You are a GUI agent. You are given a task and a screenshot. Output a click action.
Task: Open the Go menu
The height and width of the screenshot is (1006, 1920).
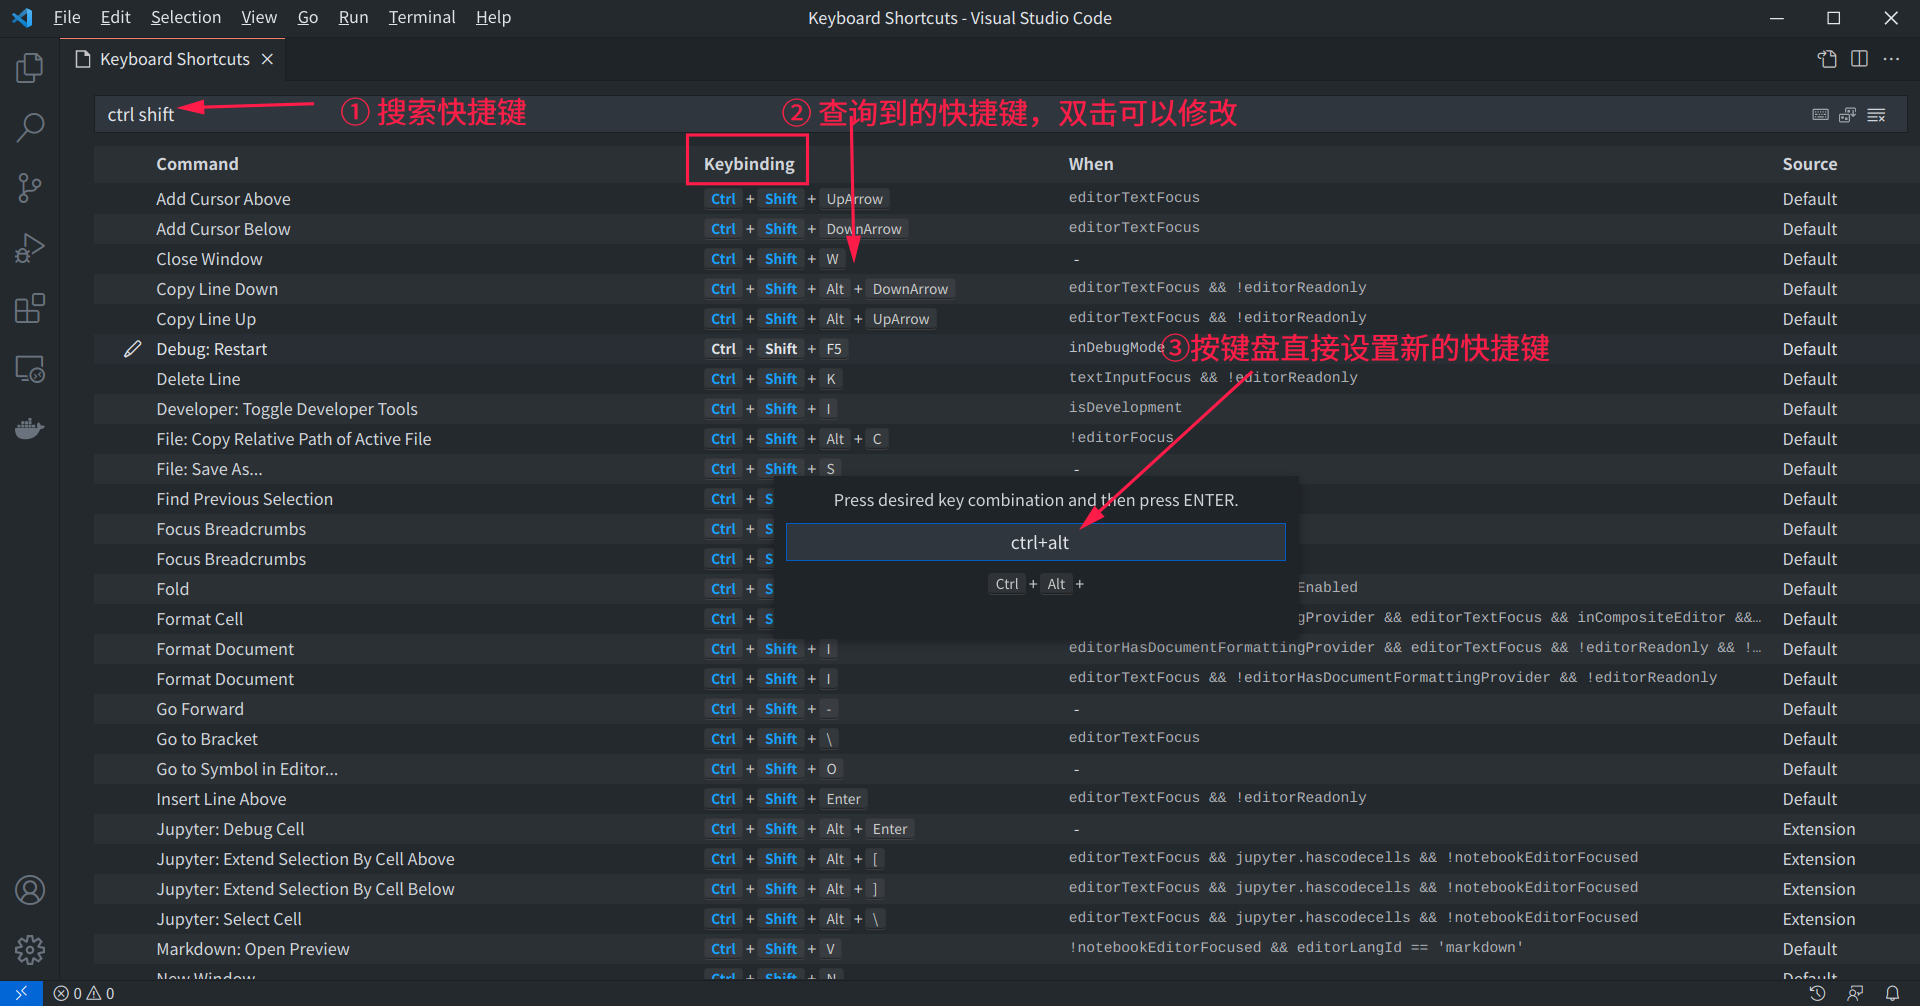308,18
